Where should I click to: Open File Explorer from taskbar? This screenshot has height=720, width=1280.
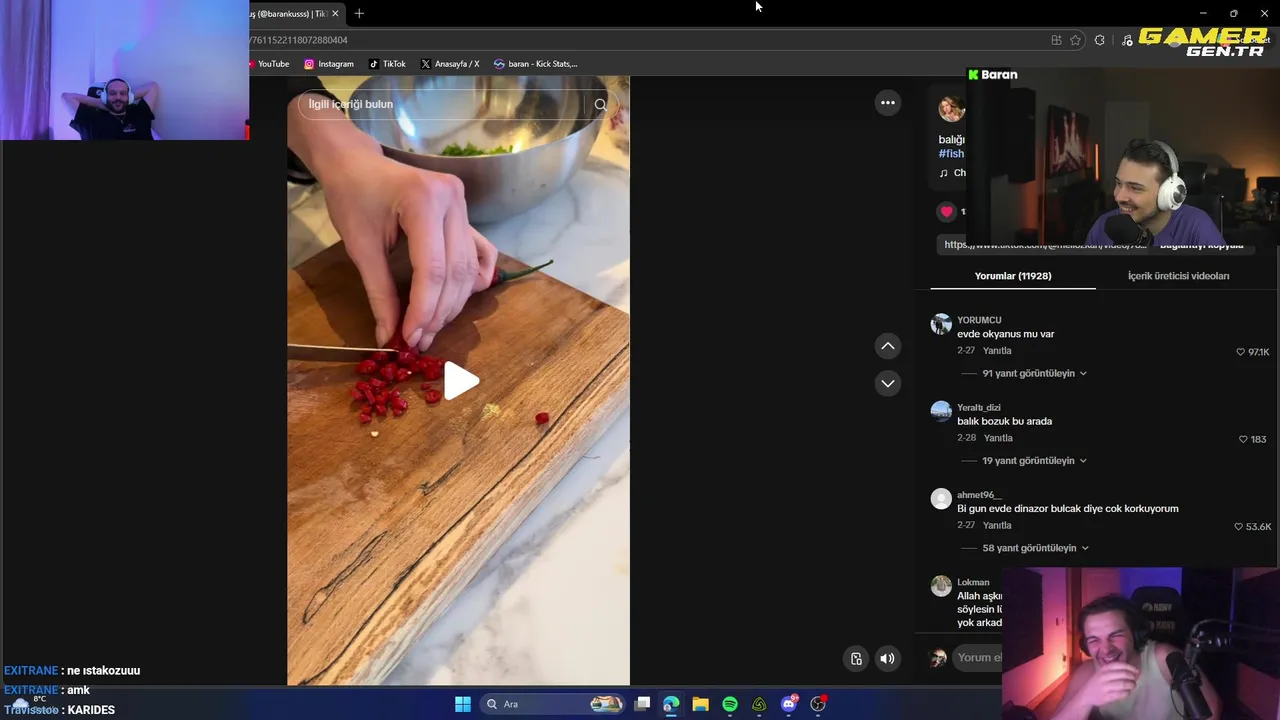coord(700,704)
